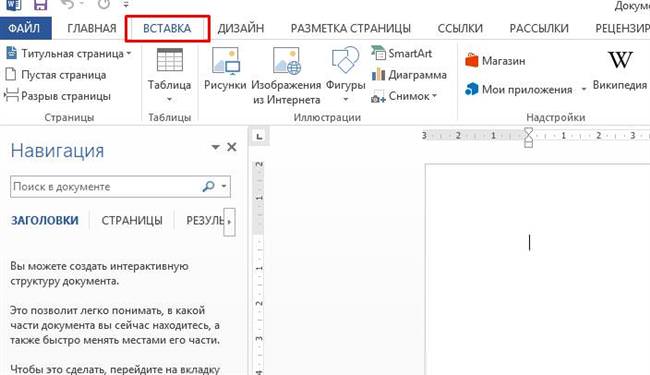The height and width of the screenshot is (375, 650).
Task: Switch to the ДИЗАЙН tab
Action: point(241,28)
